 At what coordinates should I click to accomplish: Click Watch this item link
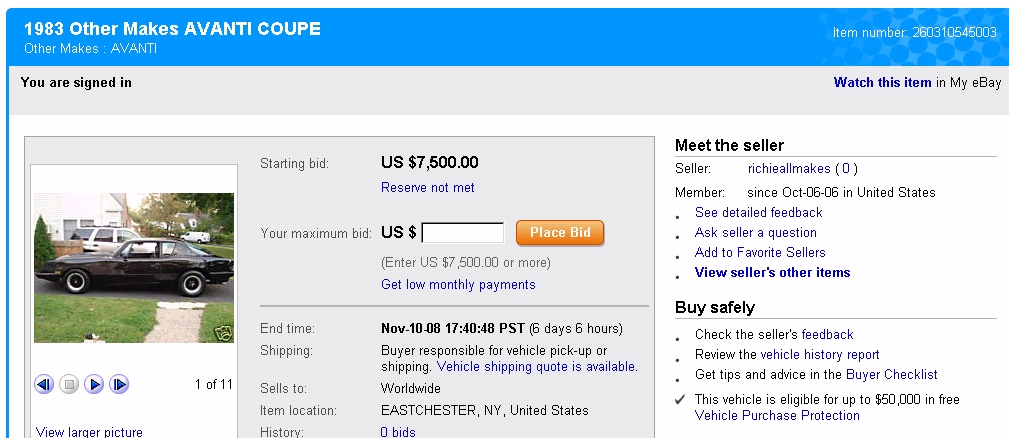tap(882, 83)
